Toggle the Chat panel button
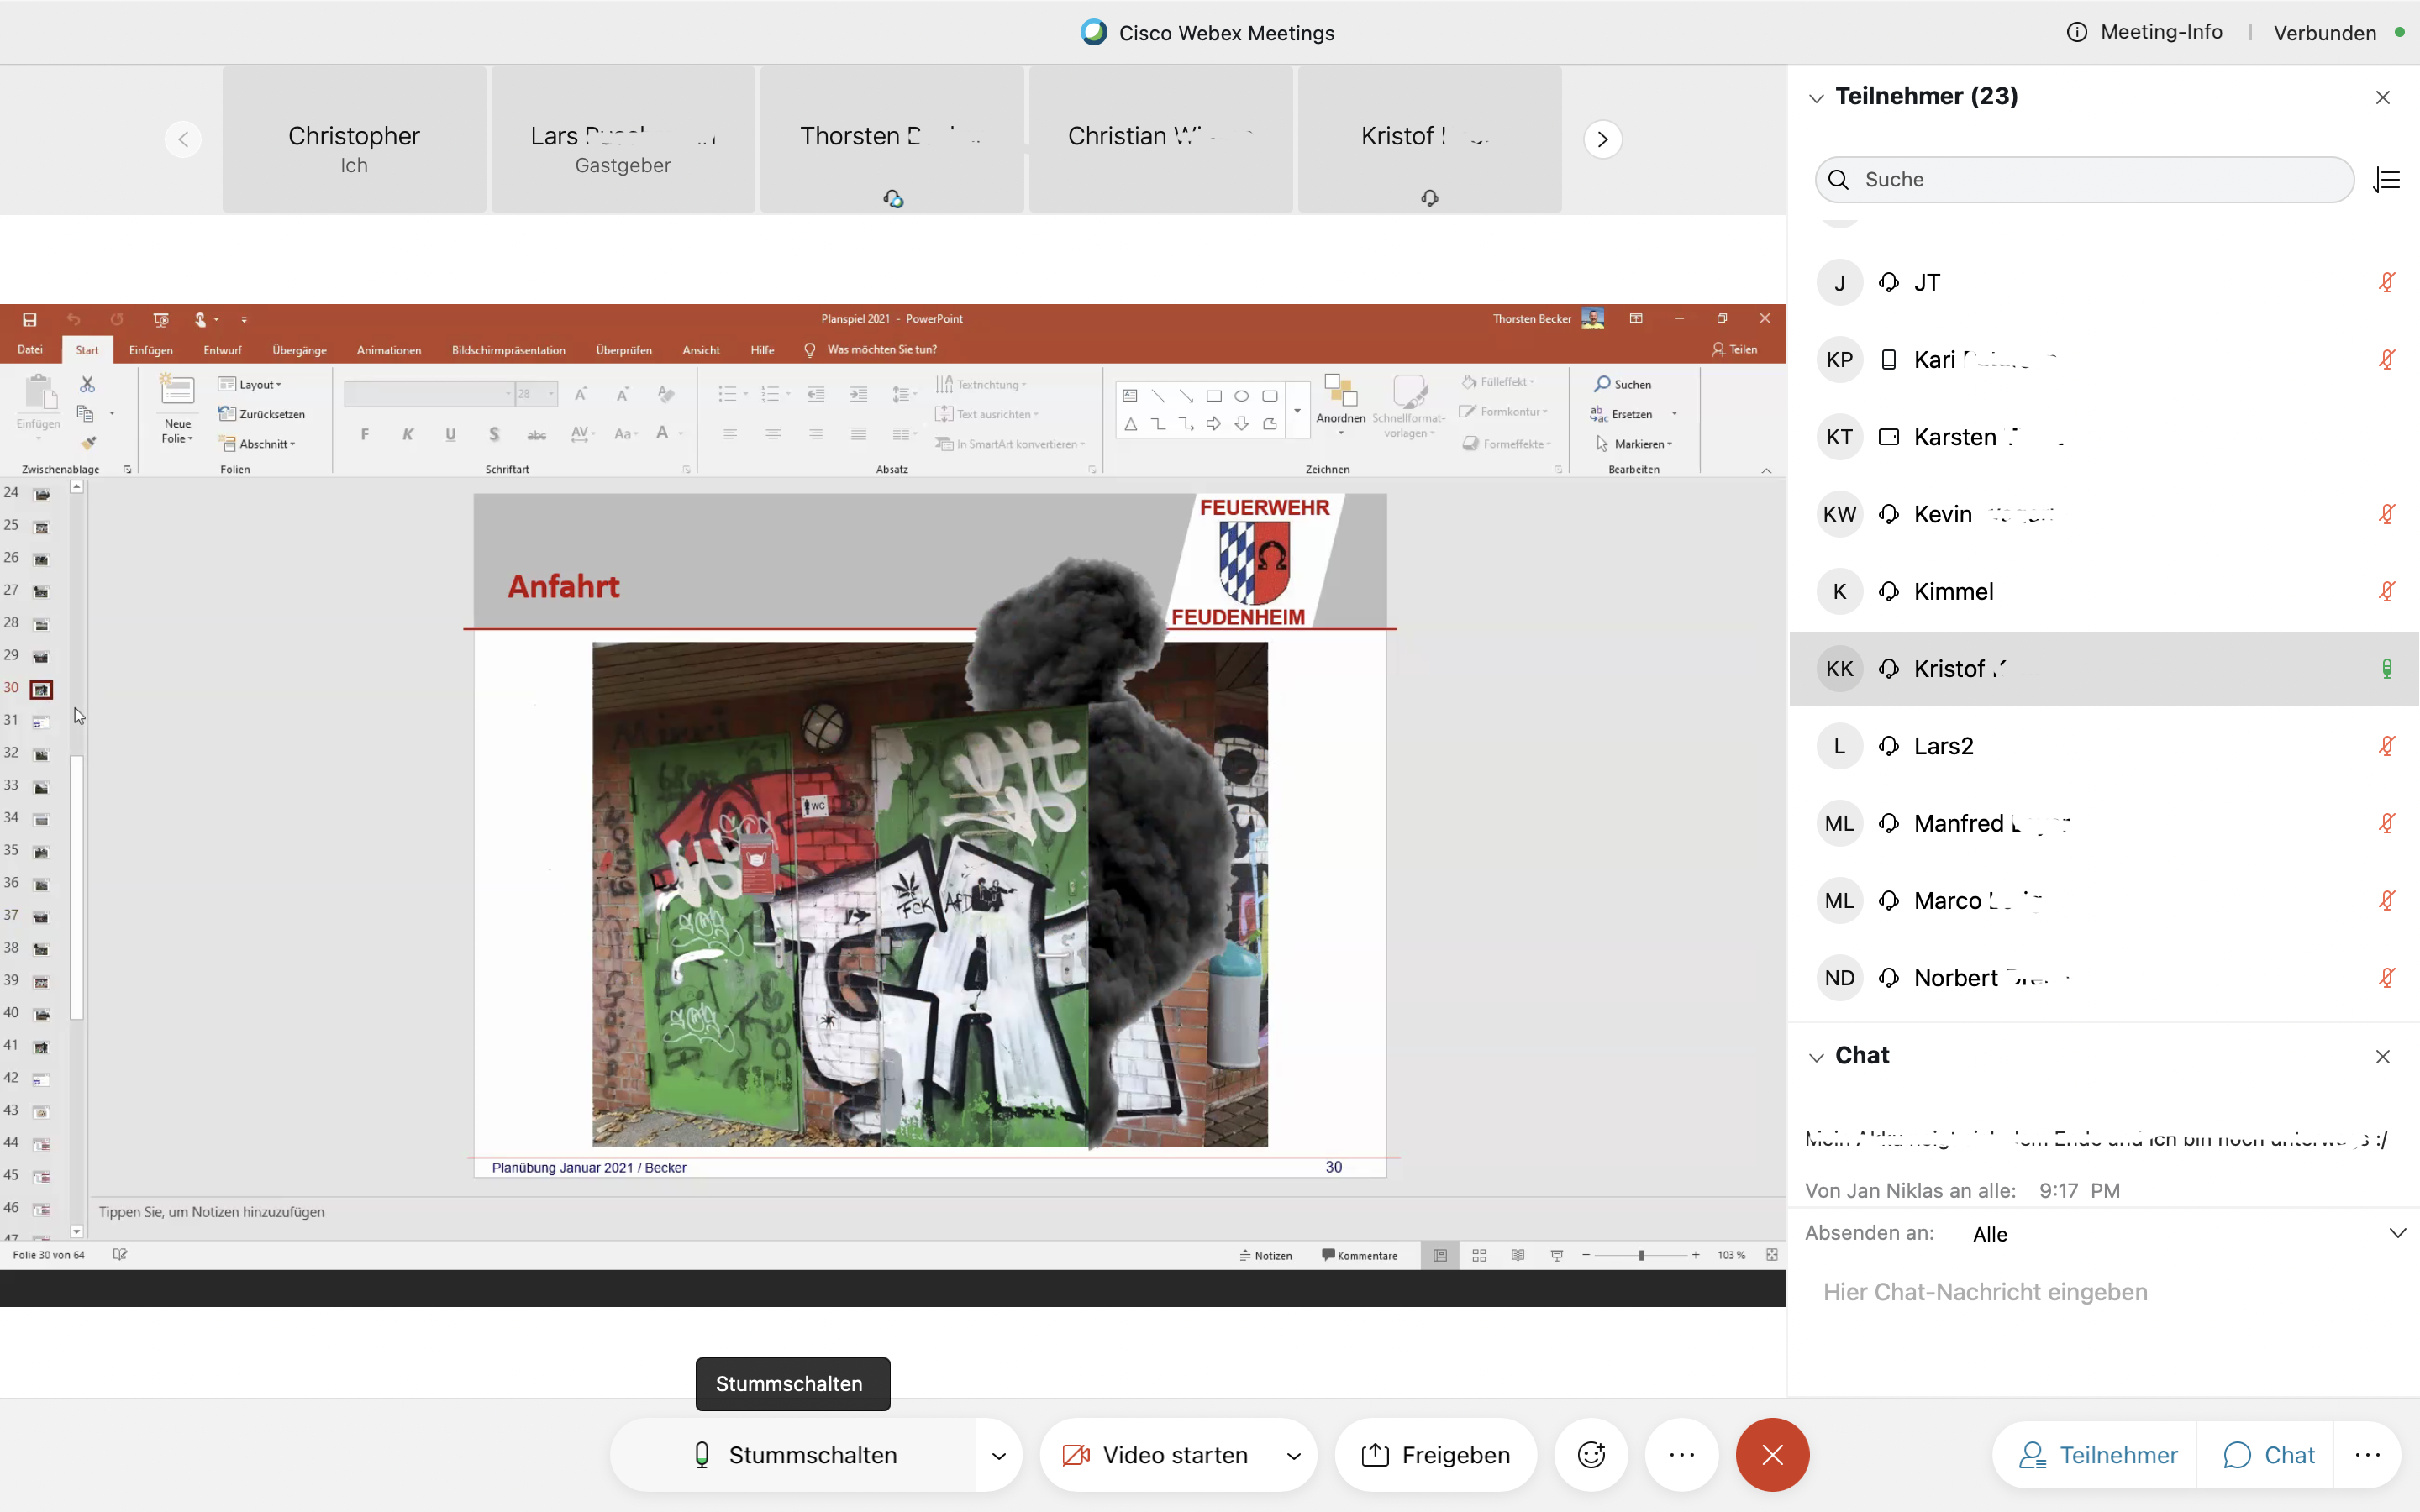This screenshot has height=1512, width=2420. point(2268,1455)
